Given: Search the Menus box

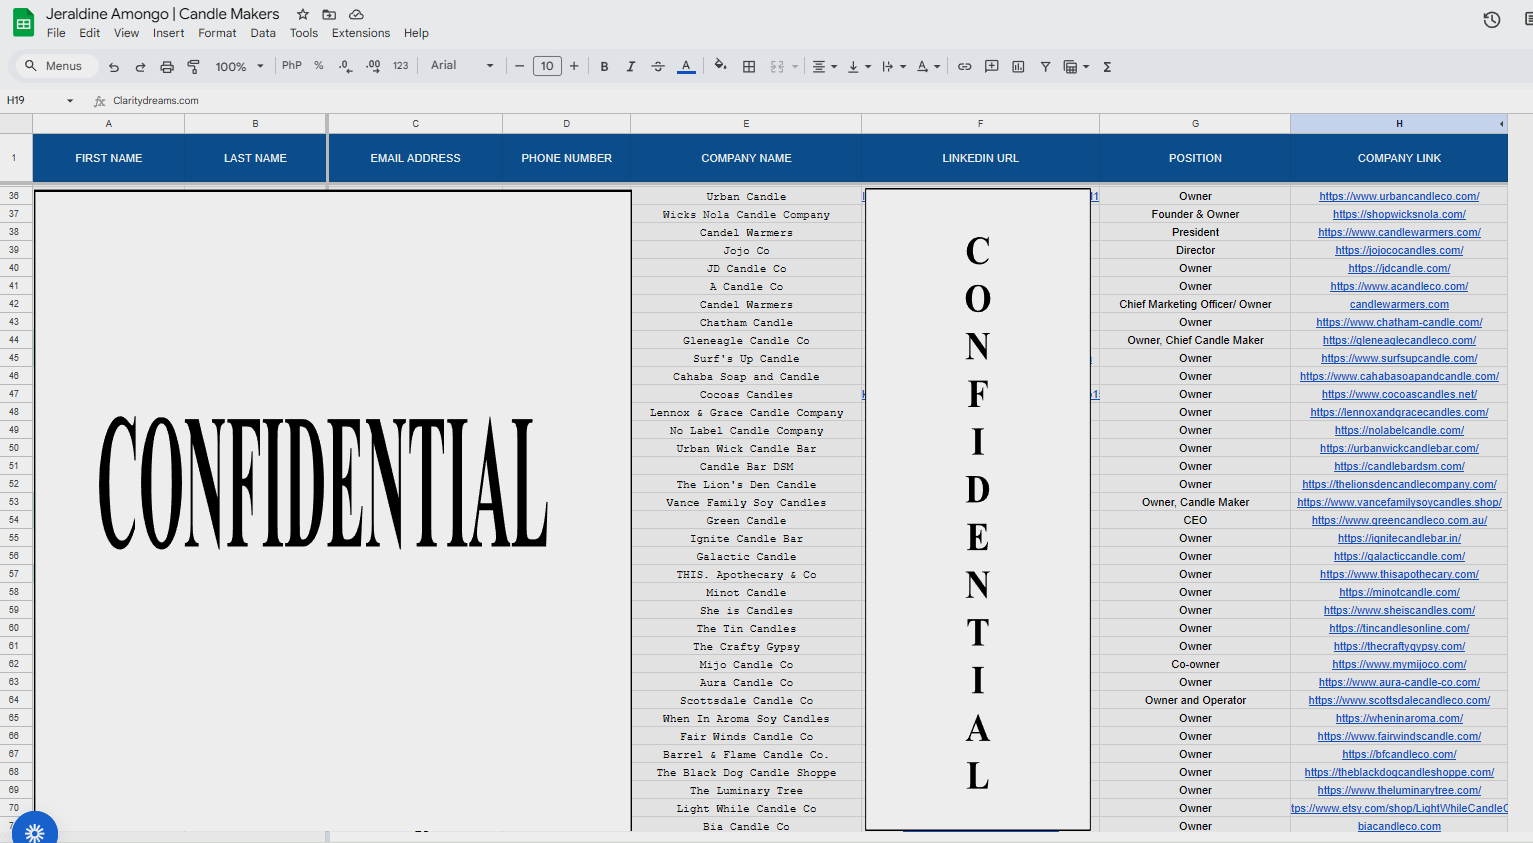Looking at the screenshot, I should tap(55, 66).
